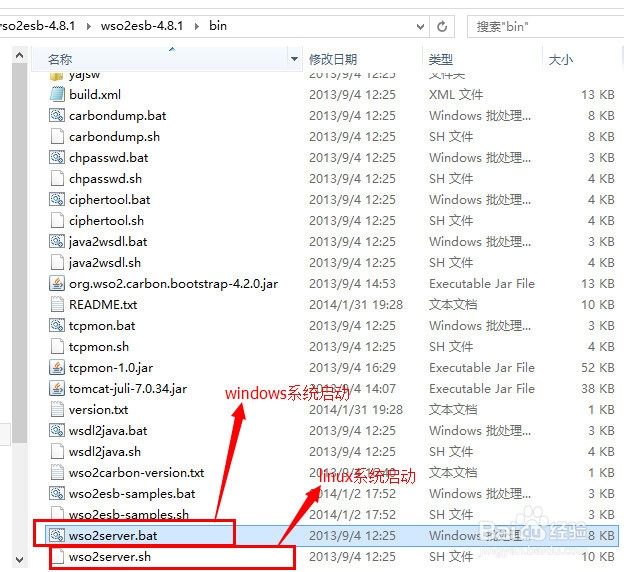Select the wso2server.sh file name

click(x=110, y=557)
